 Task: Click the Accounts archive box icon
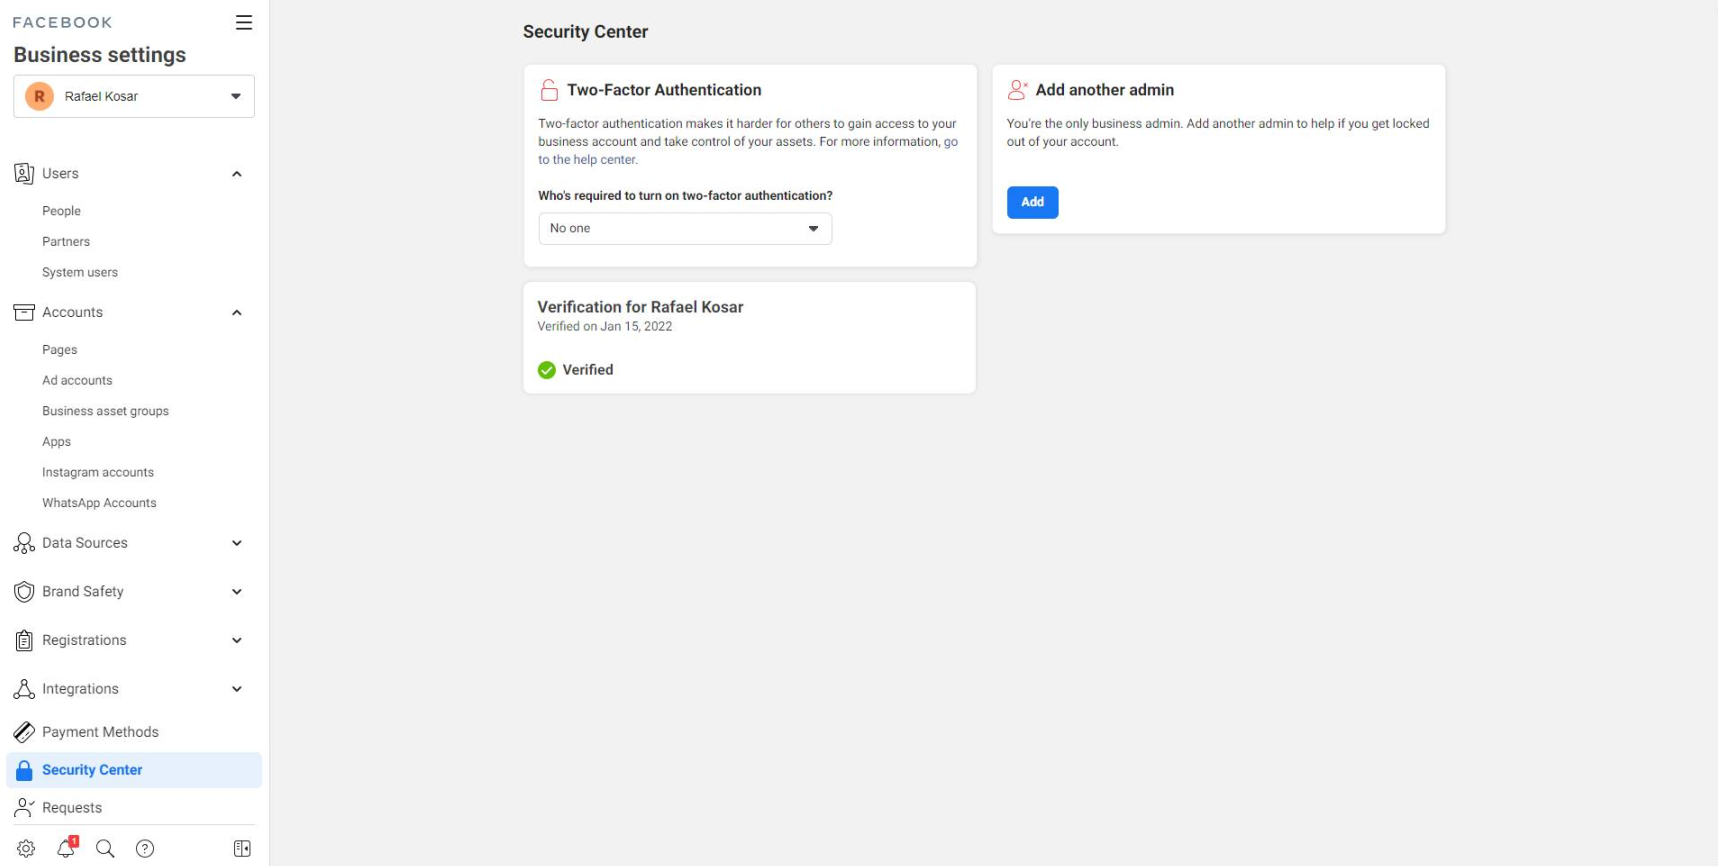tap(24, 312)
